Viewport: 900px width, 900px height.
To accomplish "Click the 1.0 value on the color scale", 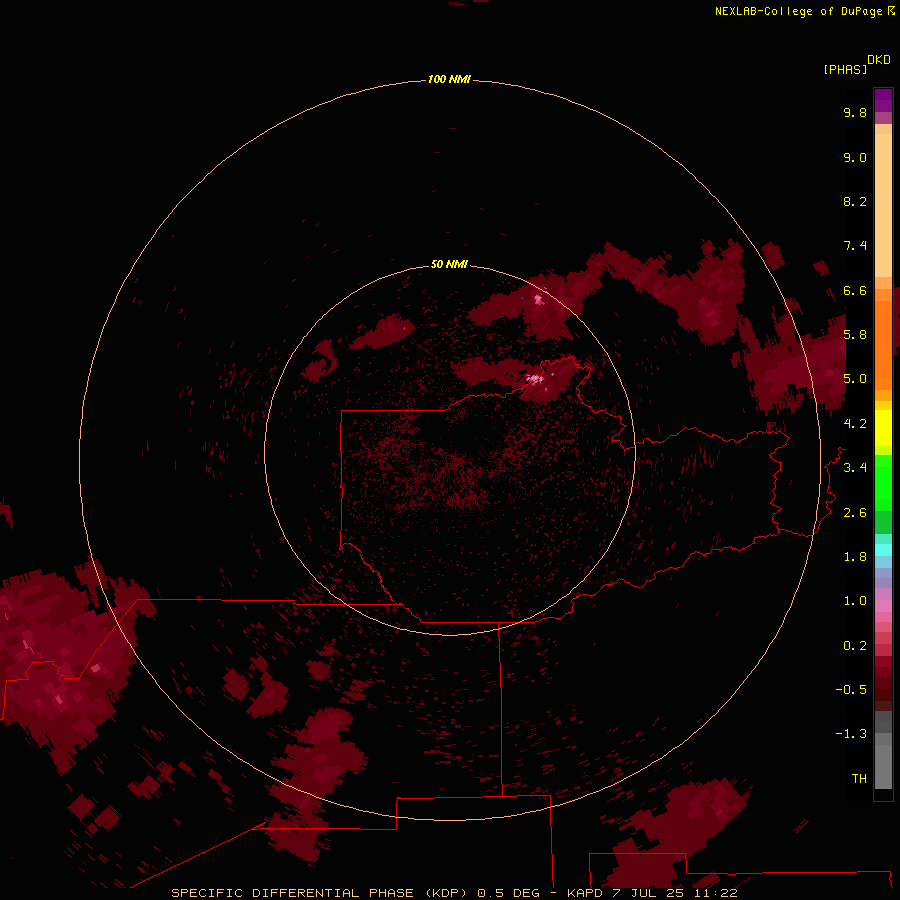I will click(x=855, y=601).
